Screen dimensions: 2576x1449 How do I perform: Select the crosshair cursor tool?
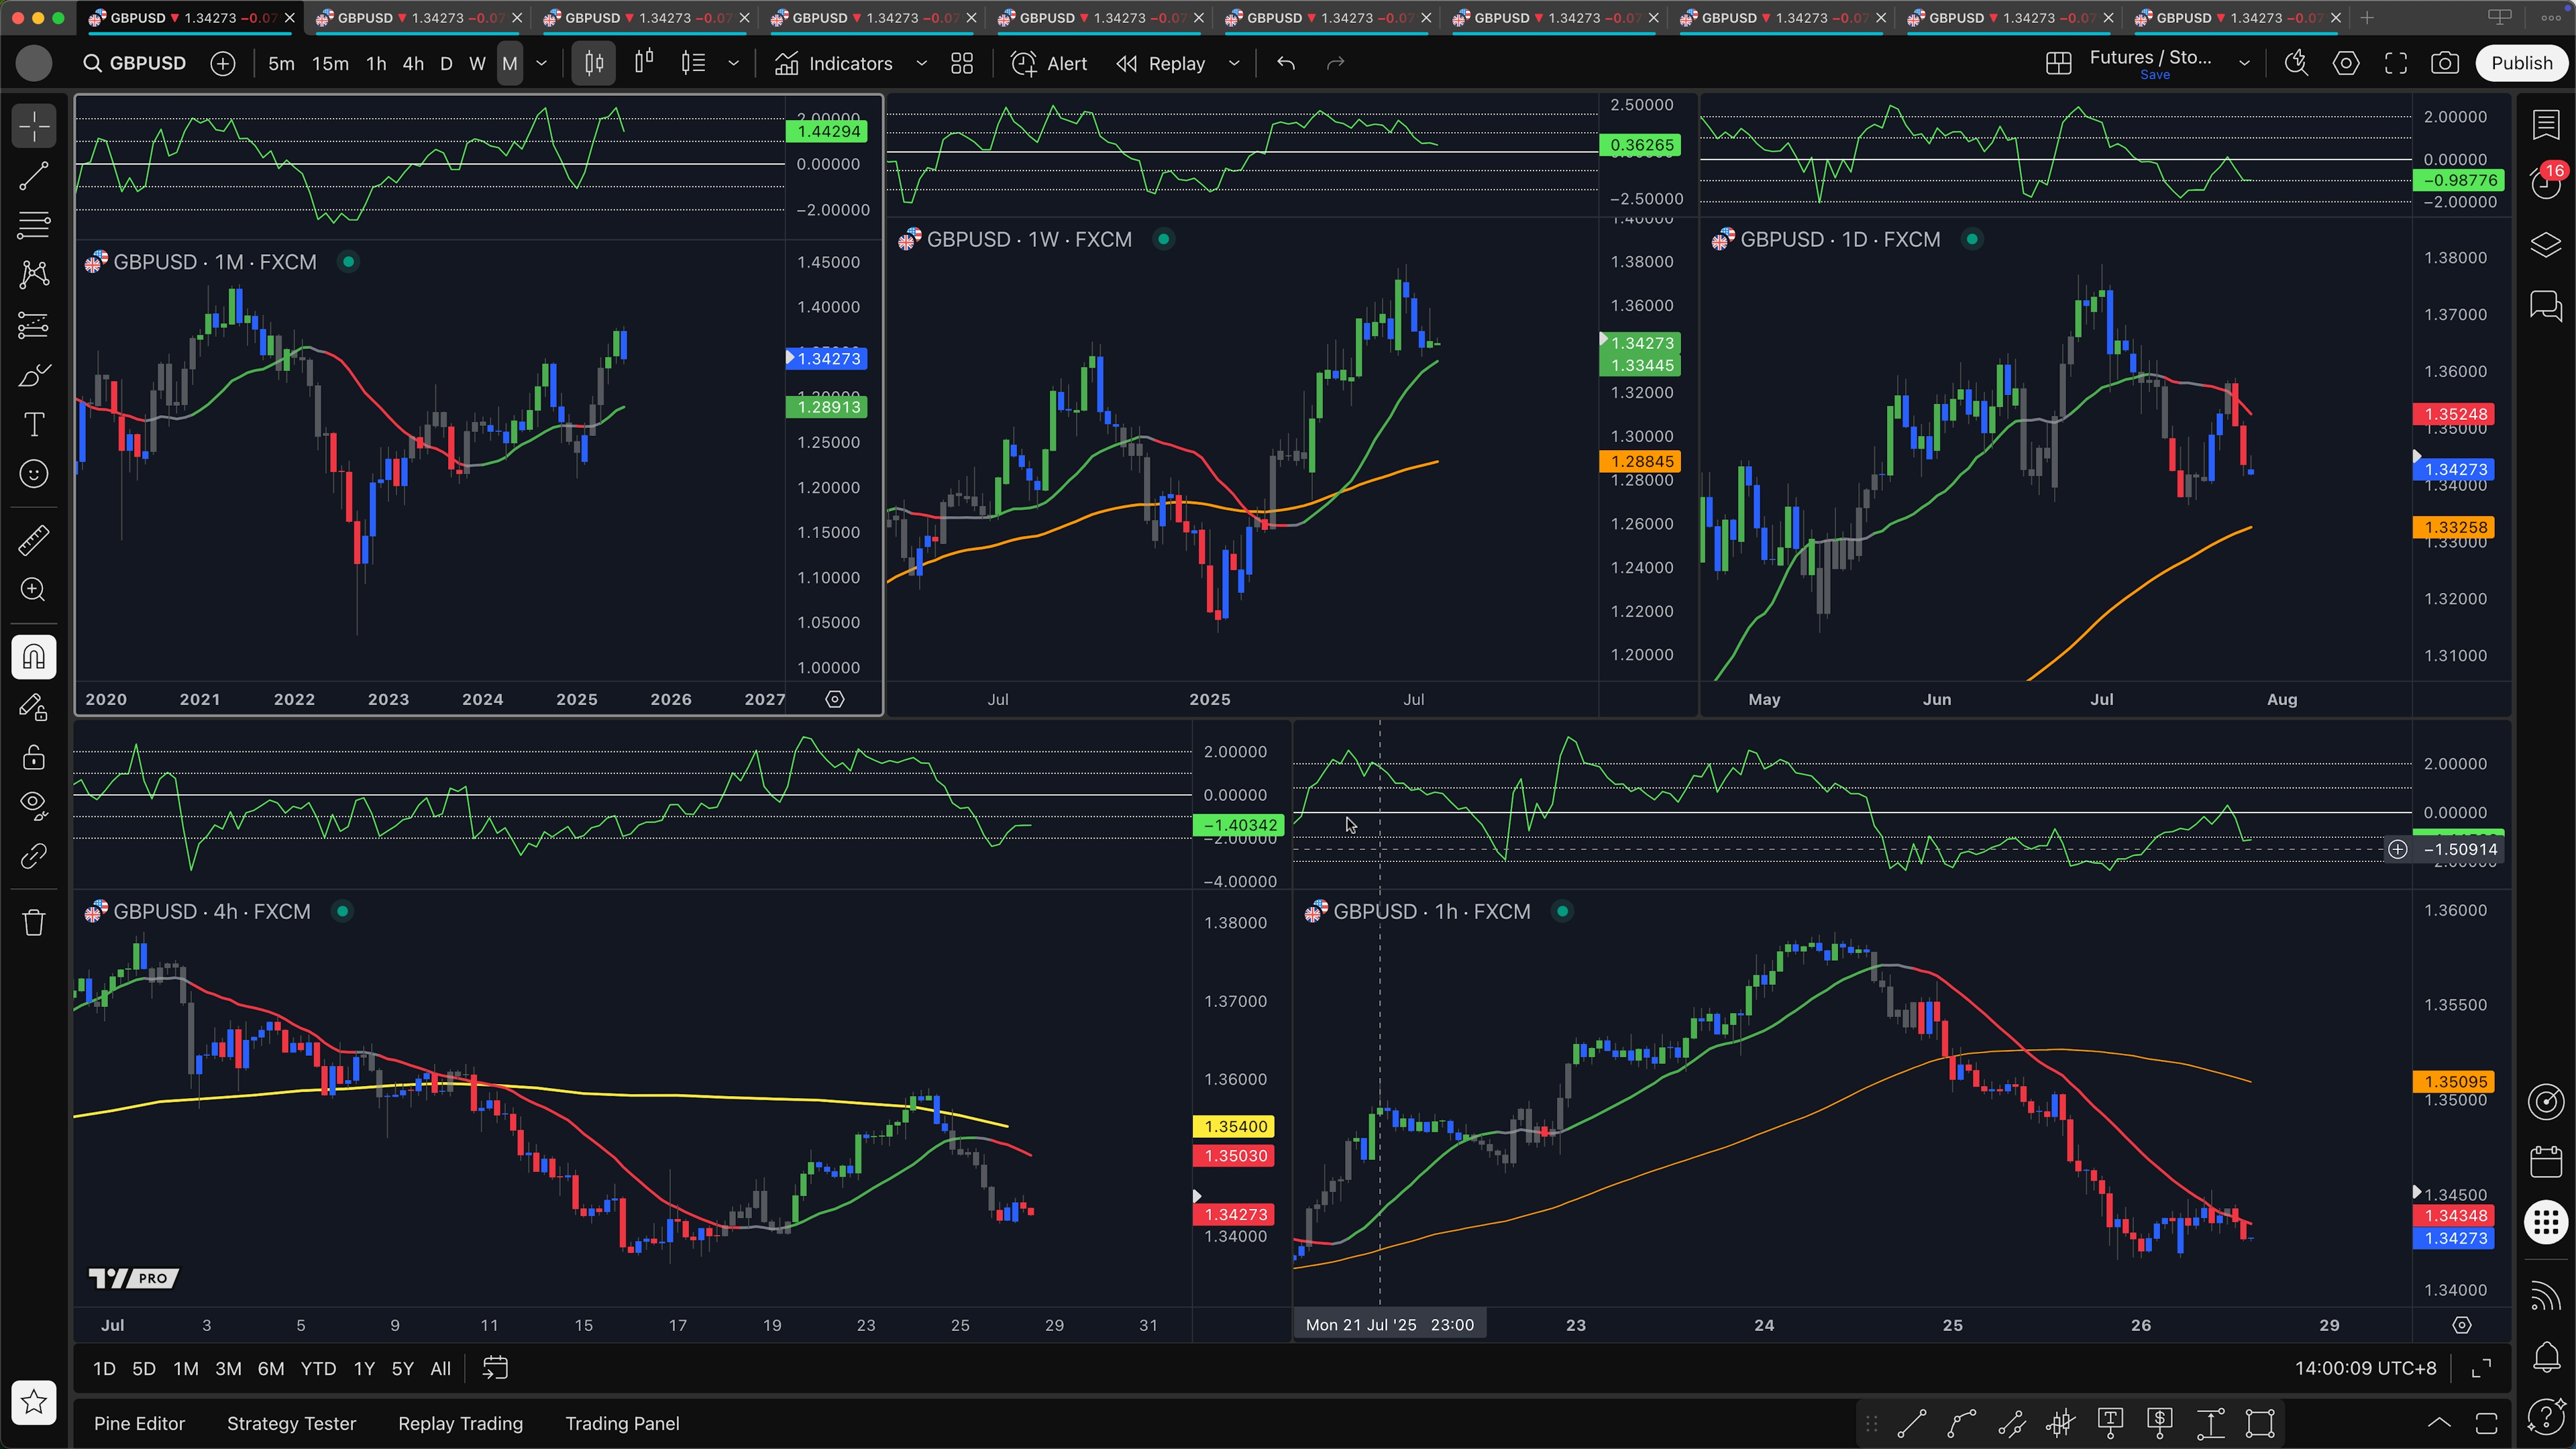click(34, 127)
